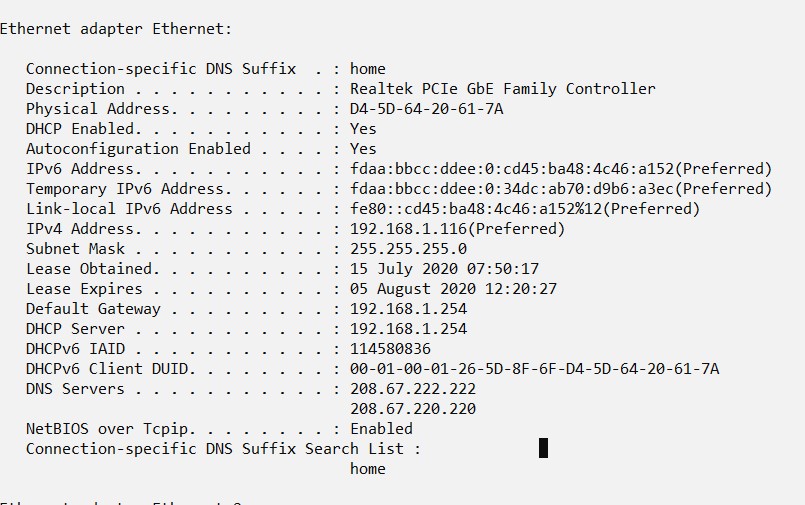Click the Lease Expires date 05 August 2020
This screenshot has height=505, width=805.
coord(453,289)
